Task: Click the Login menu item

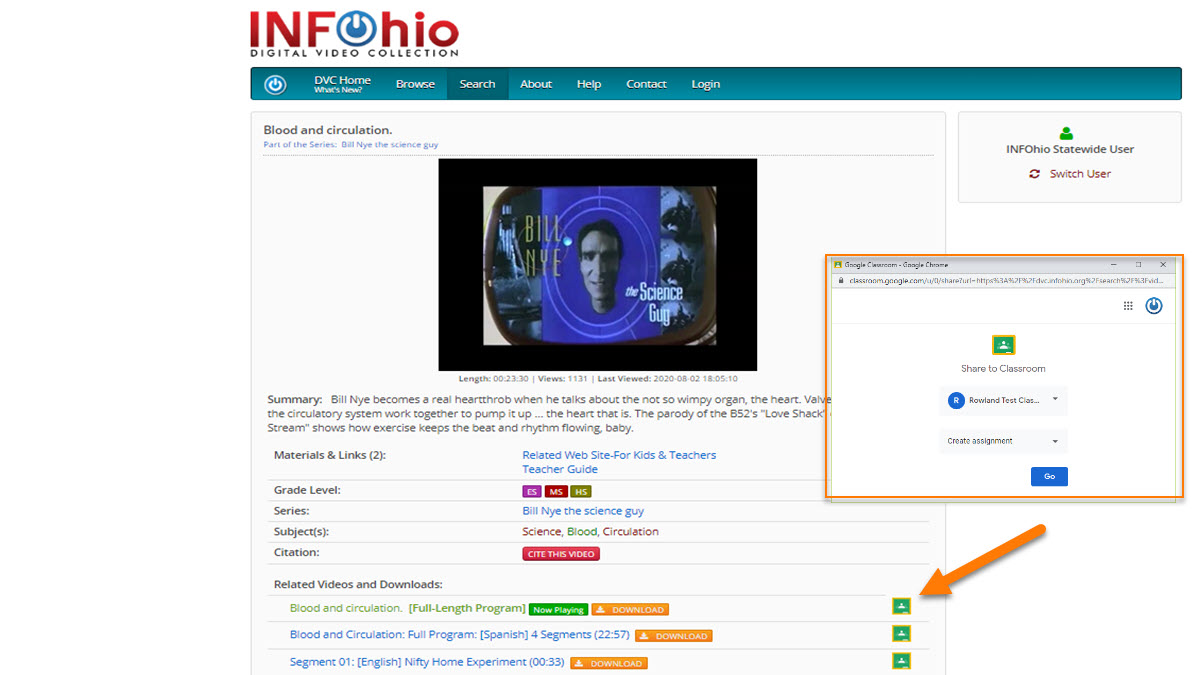Action: 706,84
